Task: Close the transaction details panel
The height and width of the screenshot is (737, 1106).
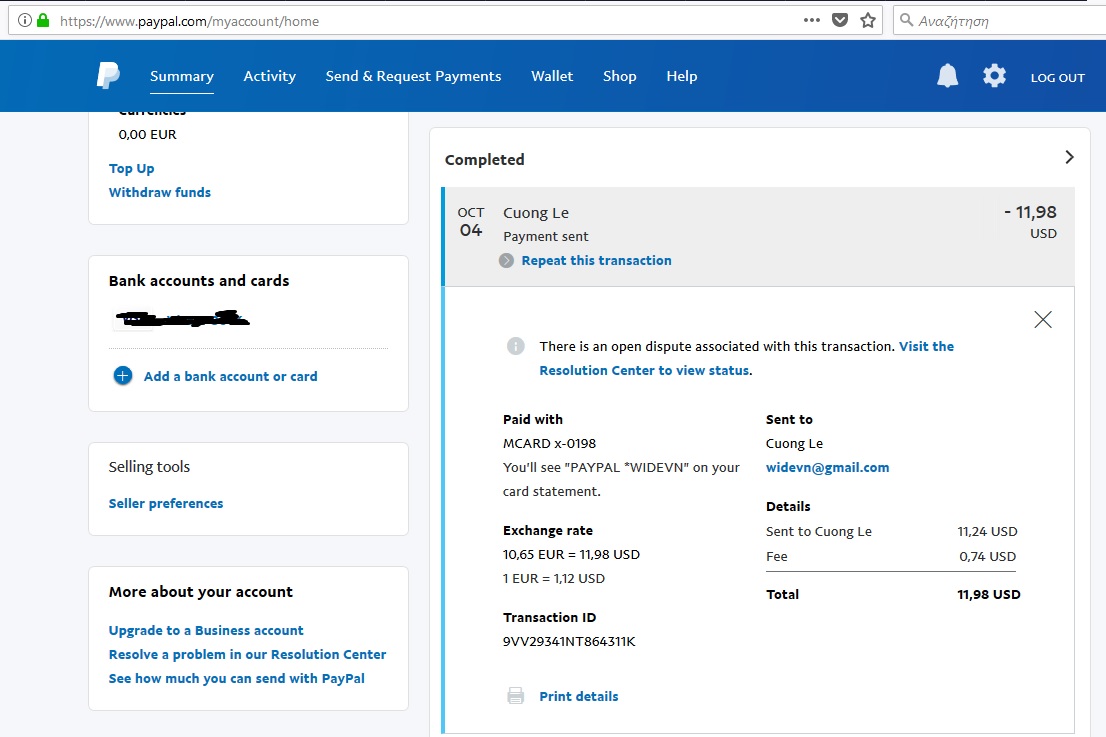Action: coord(1043,319)
